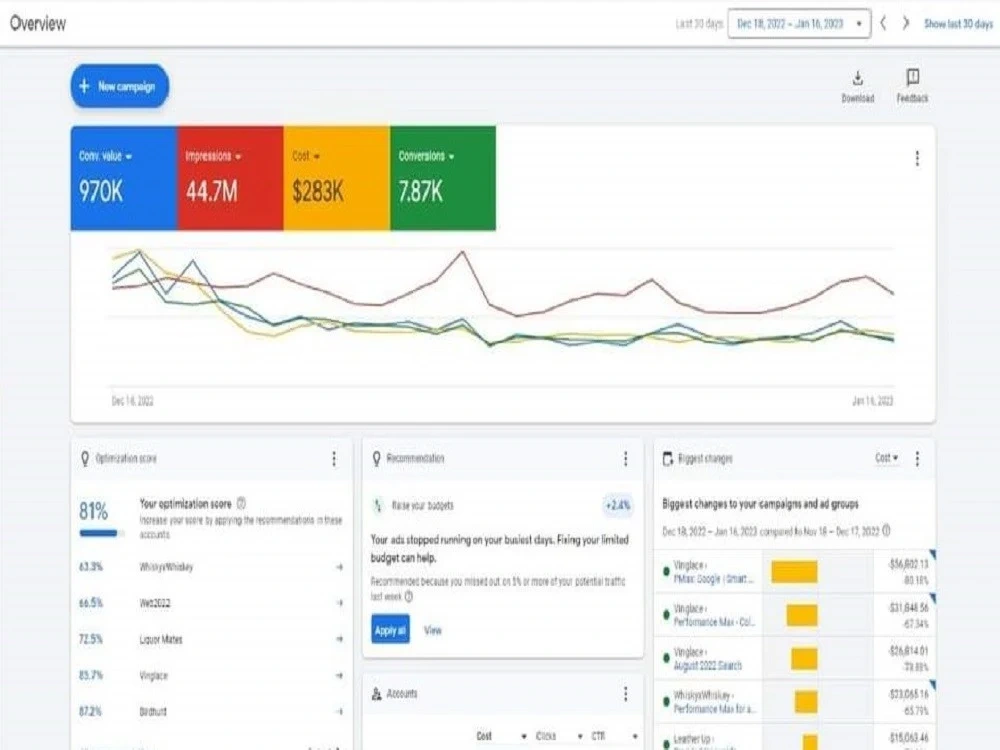Image resolution: width=1000 pixels, height=750 pixels.
Task: Open the WhiskyxWhiskey row arrow
Action: point(339,567)
